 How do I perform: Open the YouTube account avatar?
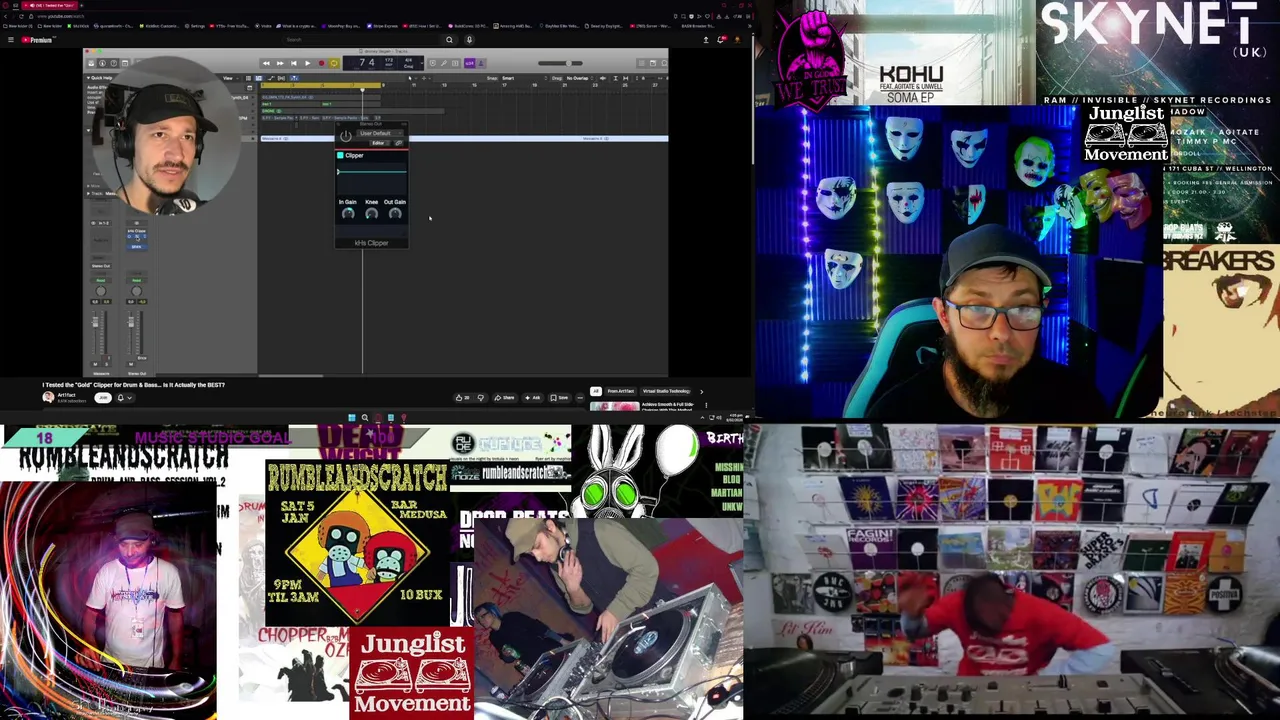738,40
